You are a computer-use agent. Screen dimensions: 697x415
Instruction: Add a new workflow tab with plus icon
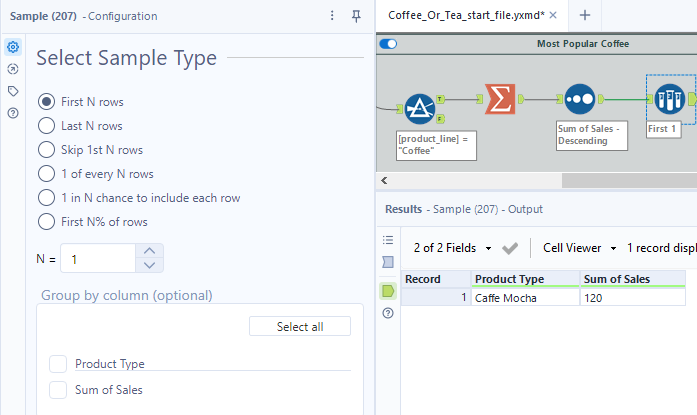pyautogui.click(x=585, y=16)
